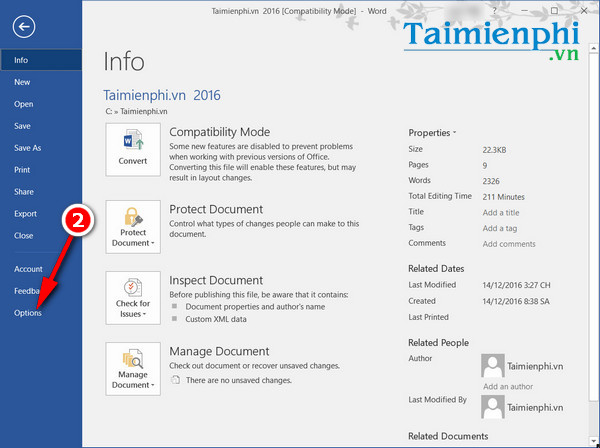The image size is (600, 448).
Task: Click the scrollbar down arrow
Action: [593, 441]
